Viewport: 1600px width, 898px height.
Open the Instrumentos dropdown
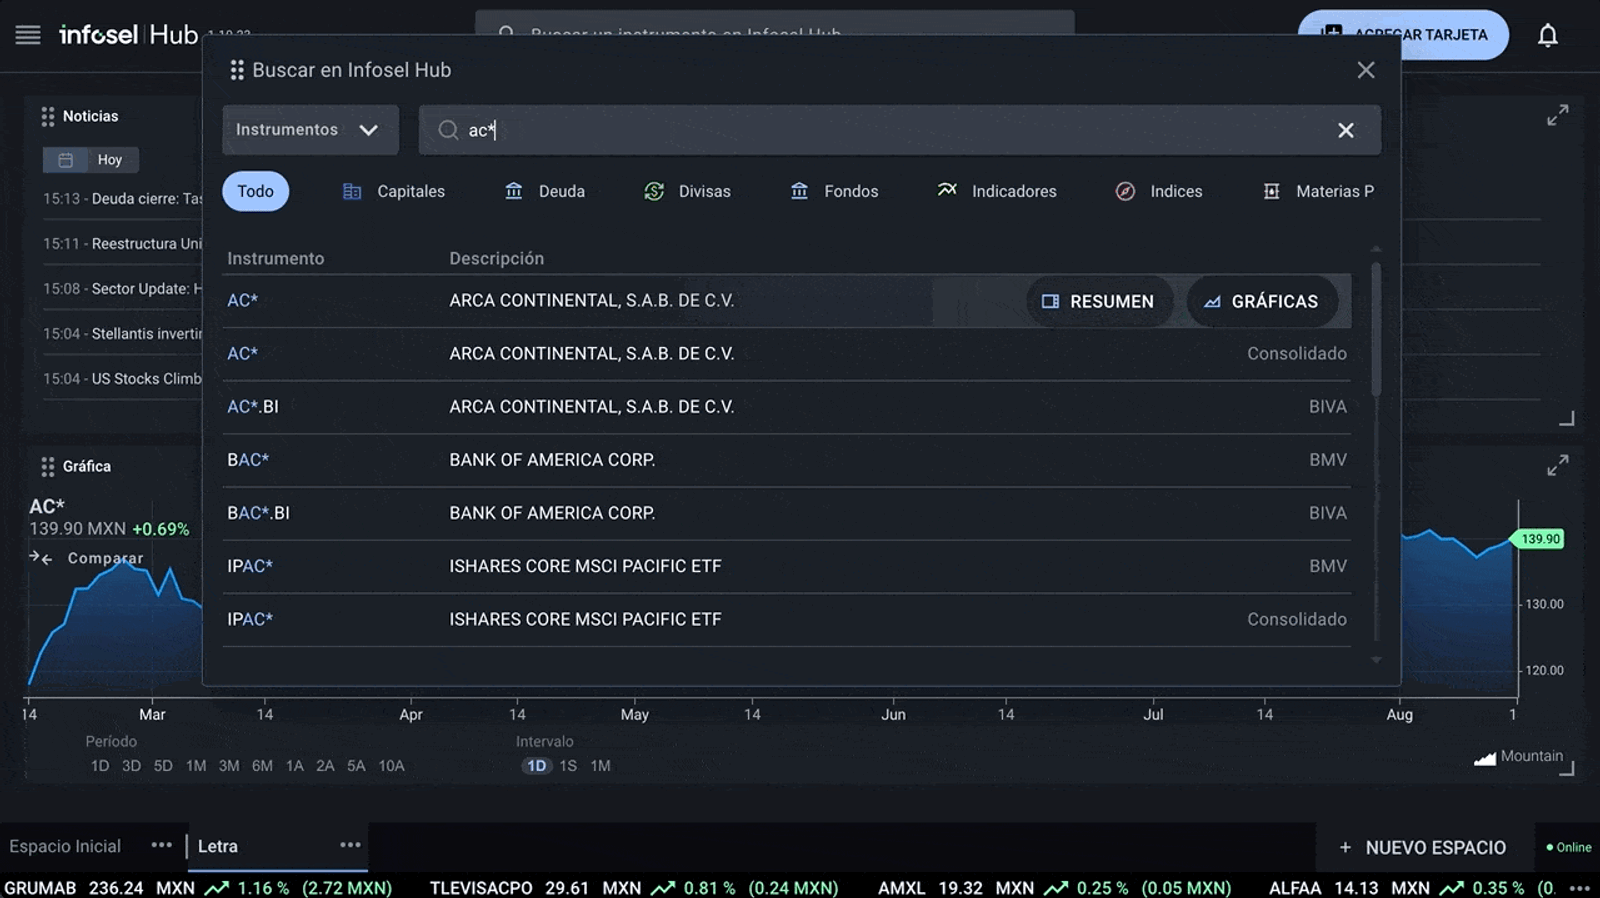click(310, 130)
